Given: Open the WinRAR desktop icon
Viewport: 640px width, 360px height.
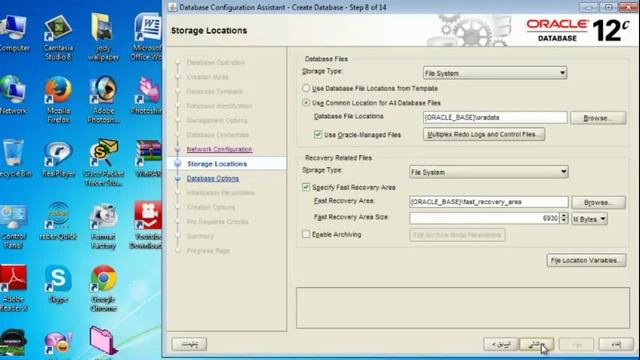Looking at the screenshot, I should (148, 158).
